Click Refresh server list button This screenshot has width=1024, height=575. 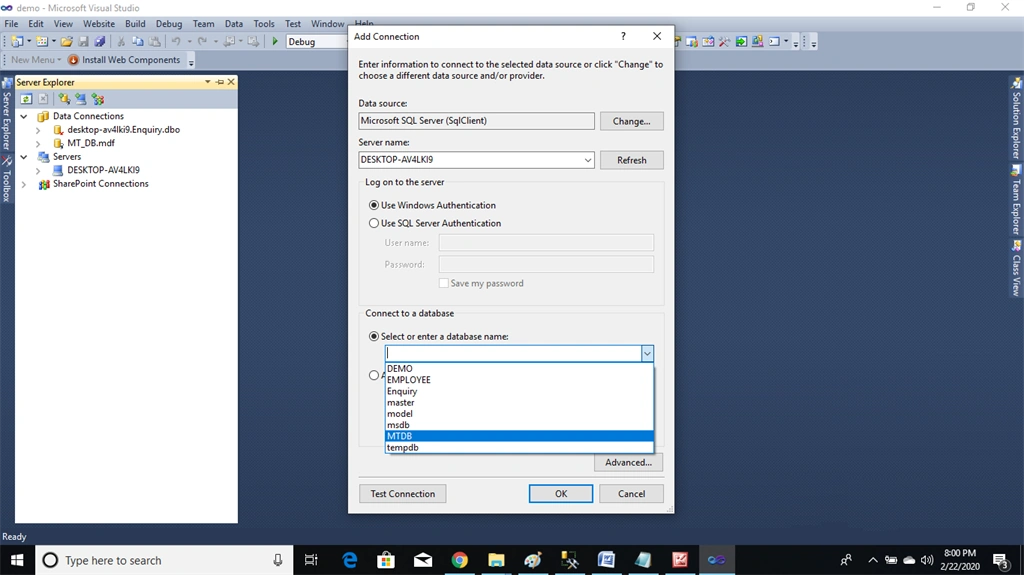632,160
